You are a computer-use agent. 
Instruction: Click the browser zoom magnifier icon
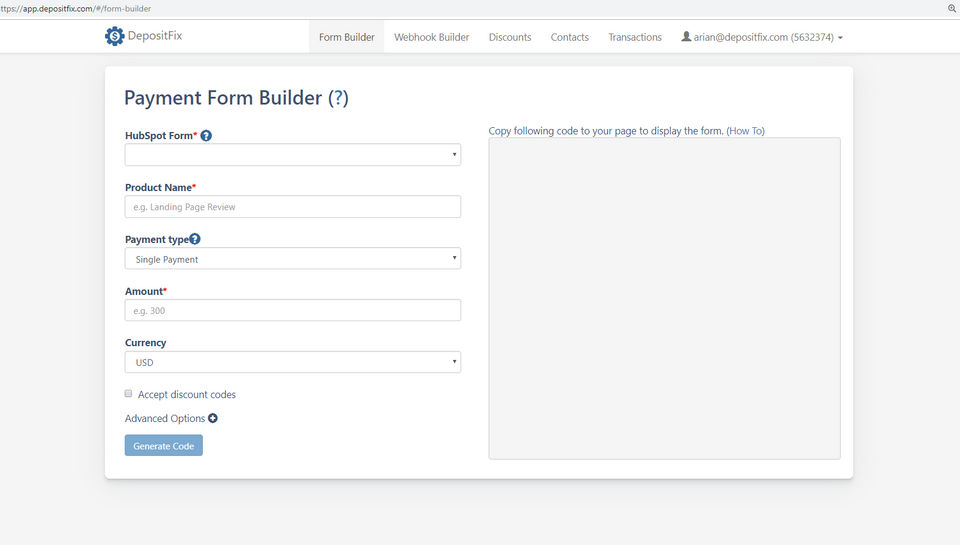point(951,8)
